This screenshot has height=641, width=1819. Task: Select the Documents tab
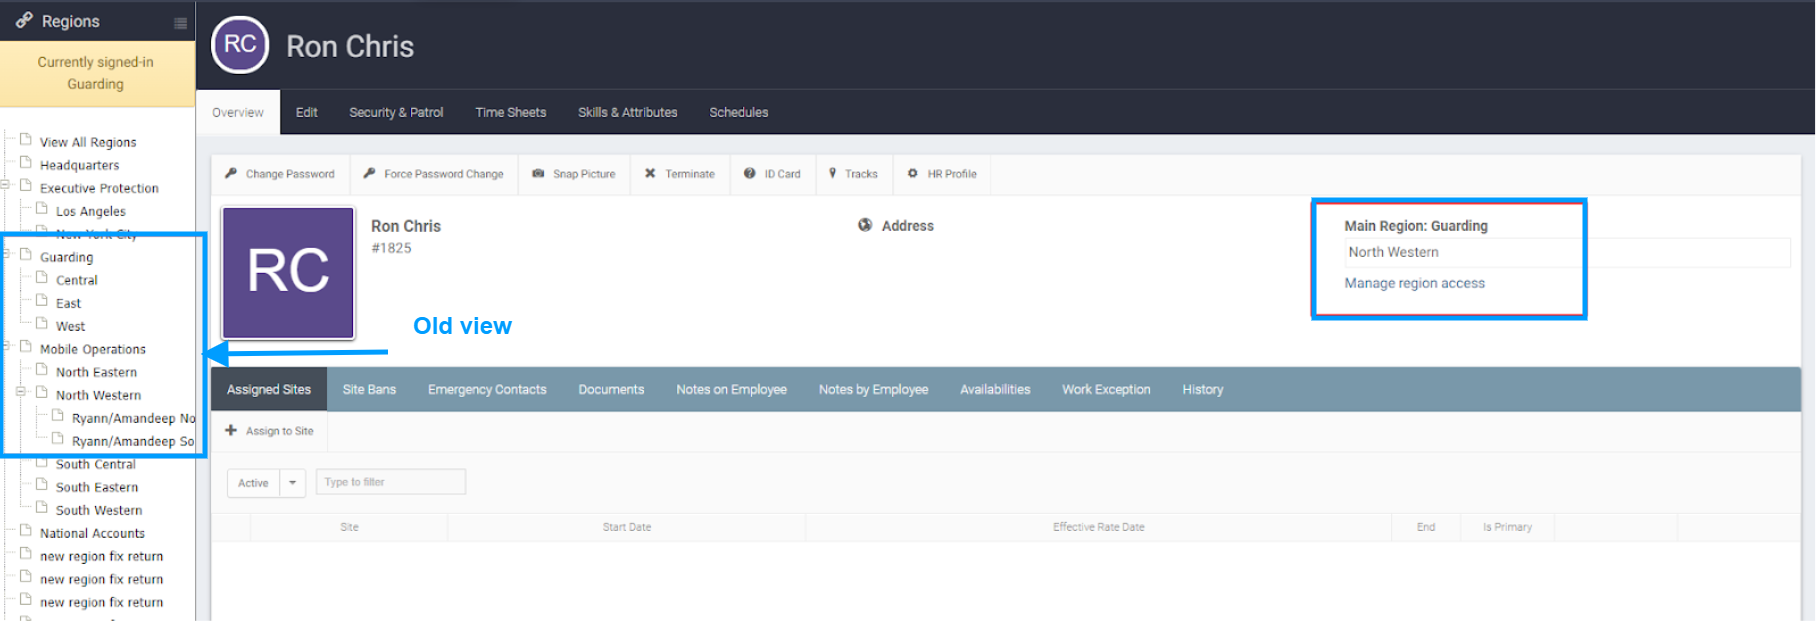click(x=611, y=389)
